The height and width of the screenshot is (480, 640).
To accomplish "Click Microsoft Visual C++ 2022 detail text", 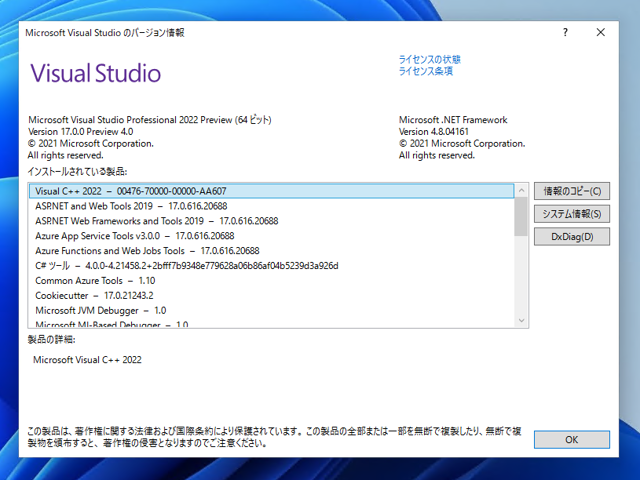I will click(87, 360).
